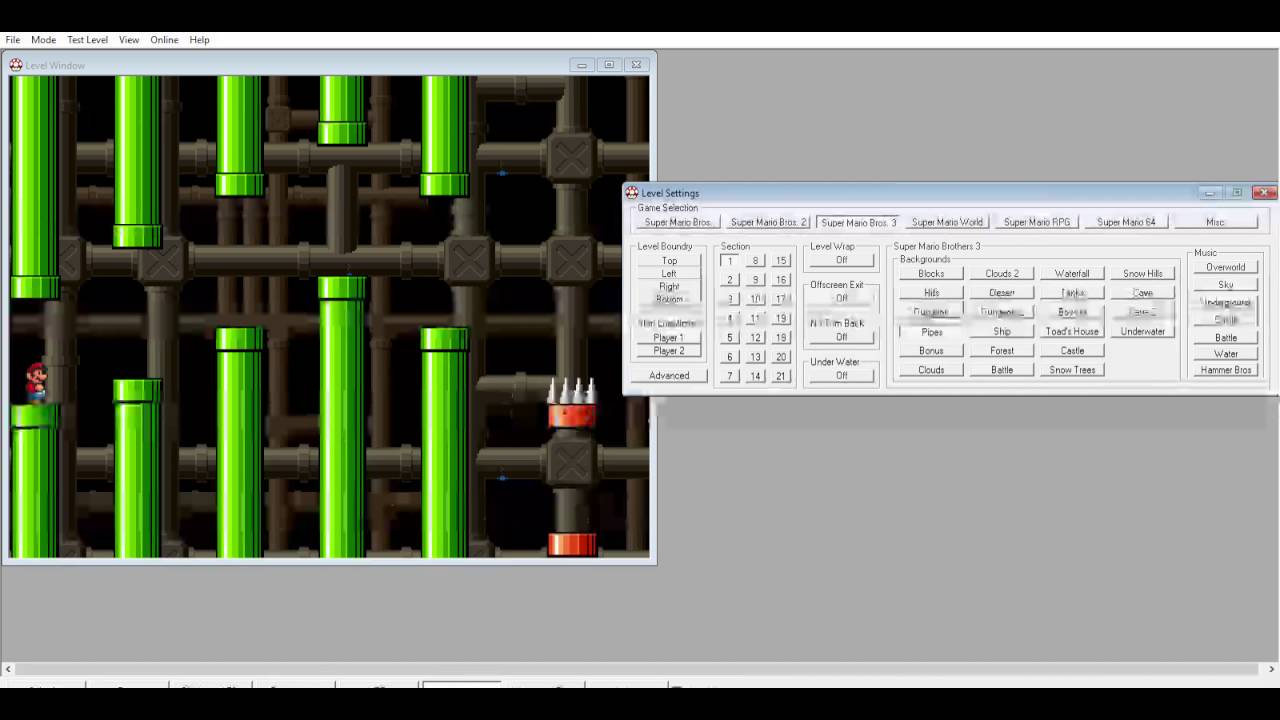This screenshot has width=1280, height=720.
Task: Choose the Cave background
Action: click(x=1143, y=293)
